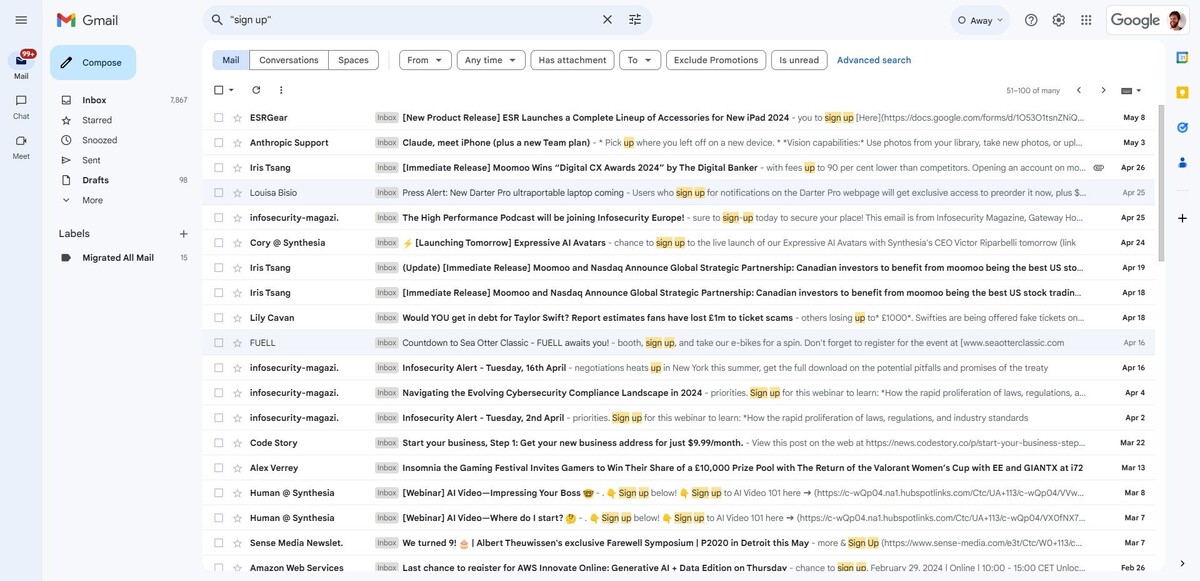Viewport: 1200px width, 581px height.
Task: Go to newer results page arrow
Action: (1078, 90)
